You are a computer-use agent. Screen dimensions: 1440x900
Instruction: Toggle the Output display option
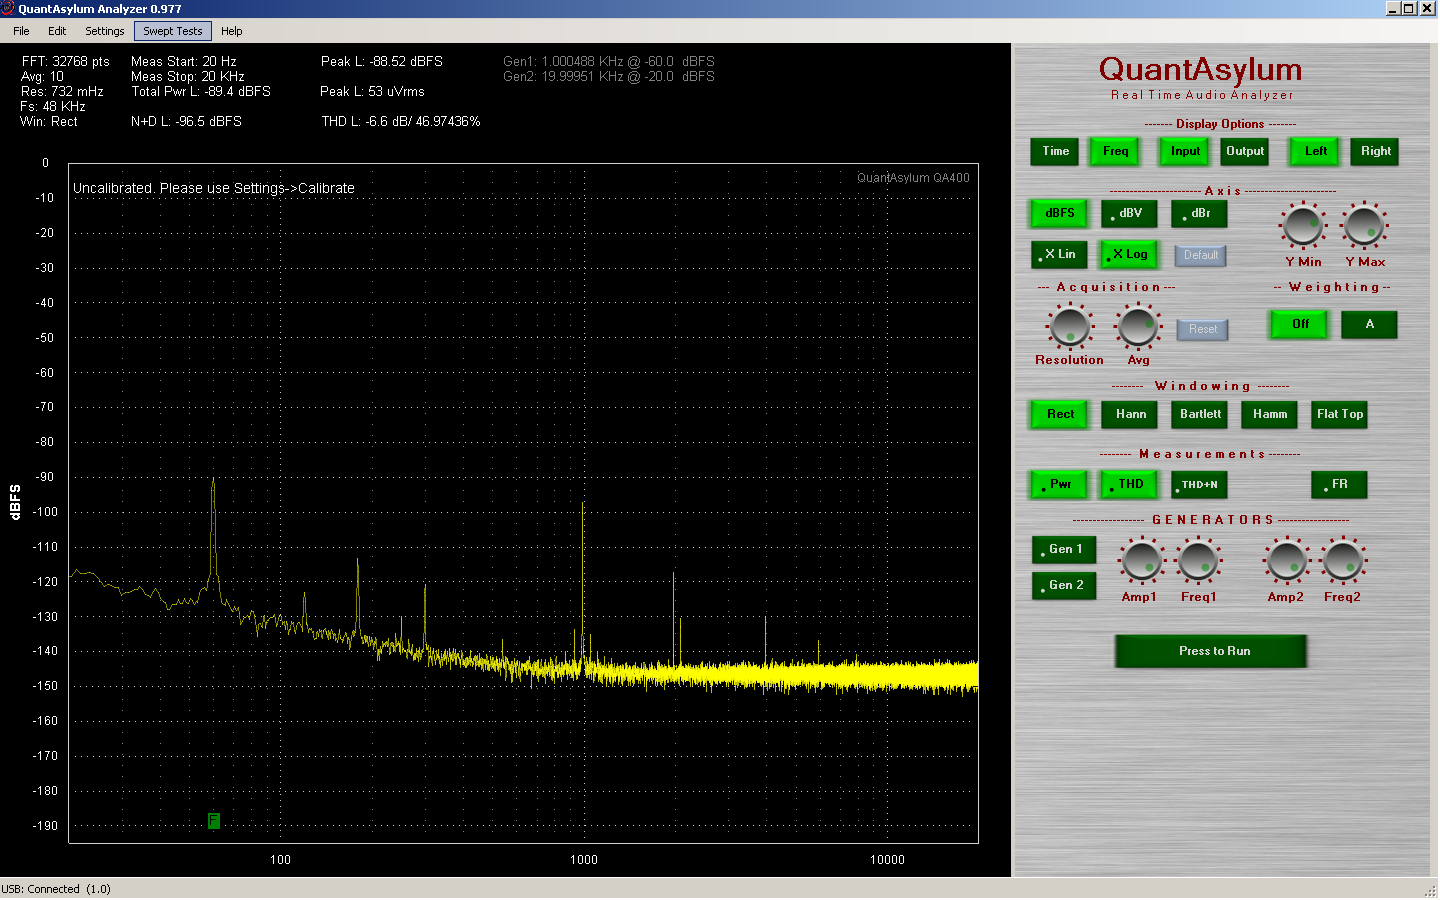(x=1245, y=152)
